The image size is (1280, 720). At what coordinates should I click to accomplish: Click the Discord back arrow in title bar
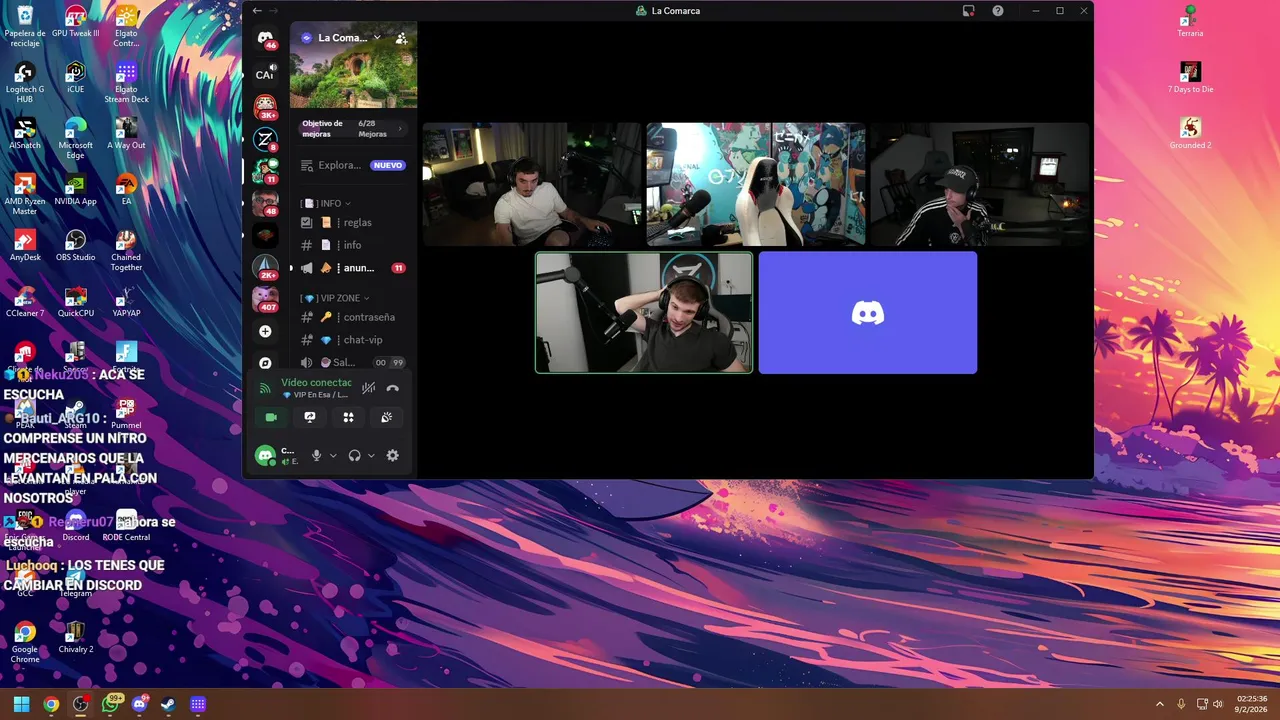[x=257, y=10]
